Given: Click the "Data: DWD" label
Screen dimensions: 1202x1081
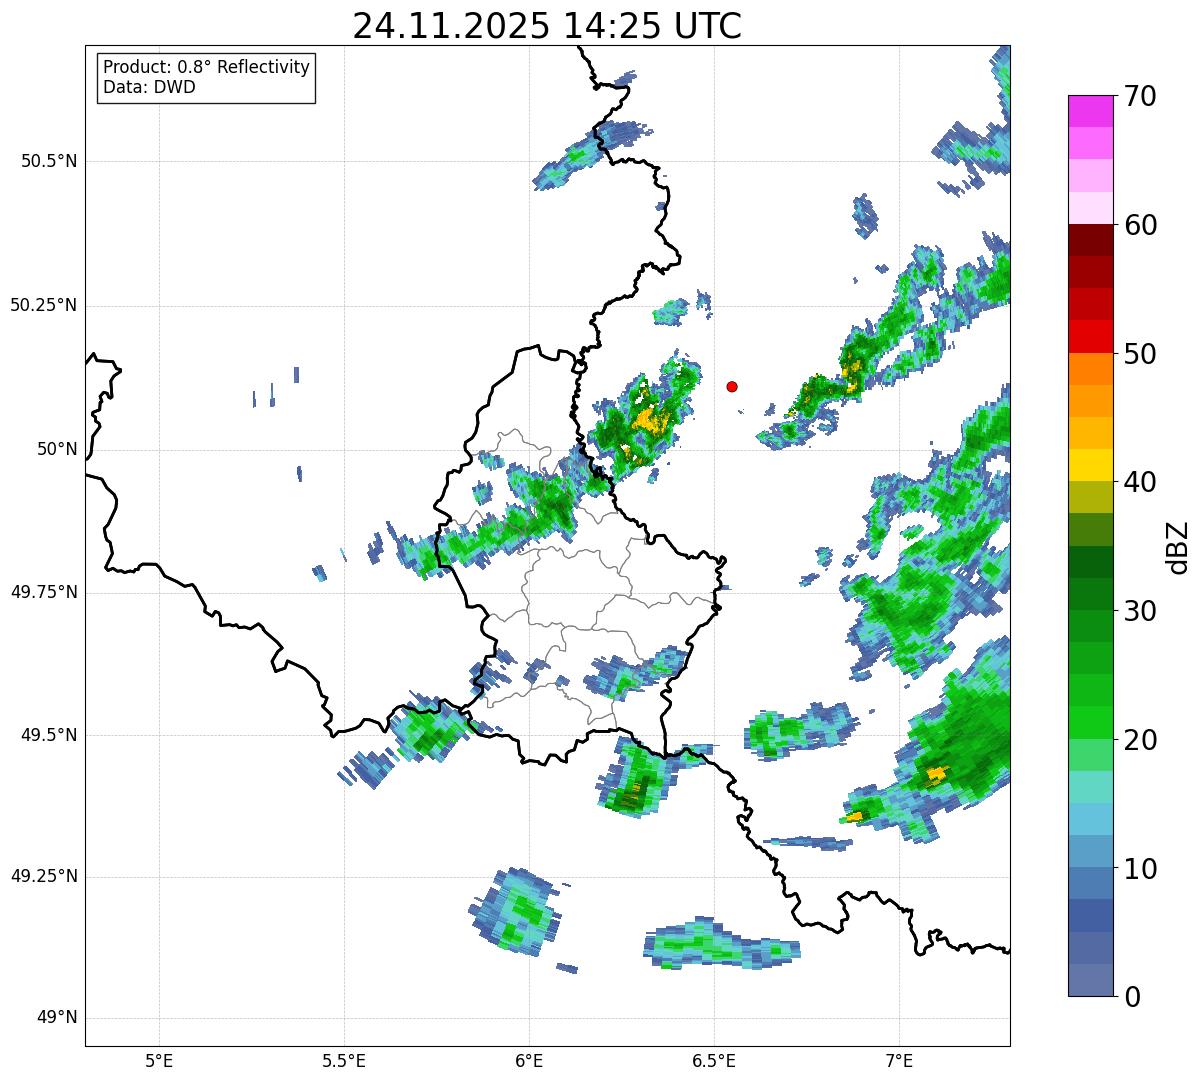Looking at the screenshot, I should [149, 87].
